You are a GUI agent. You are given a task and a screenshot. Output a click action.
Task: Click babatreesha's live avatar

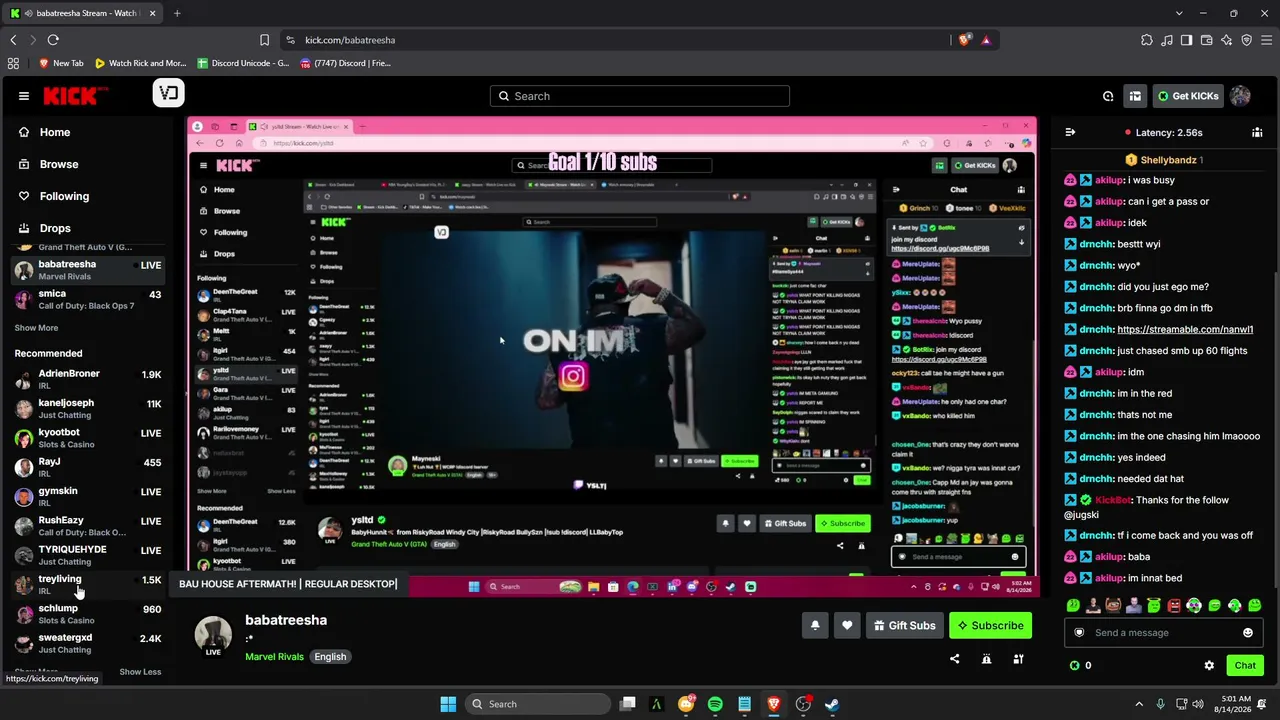click(x=213, y=636)
